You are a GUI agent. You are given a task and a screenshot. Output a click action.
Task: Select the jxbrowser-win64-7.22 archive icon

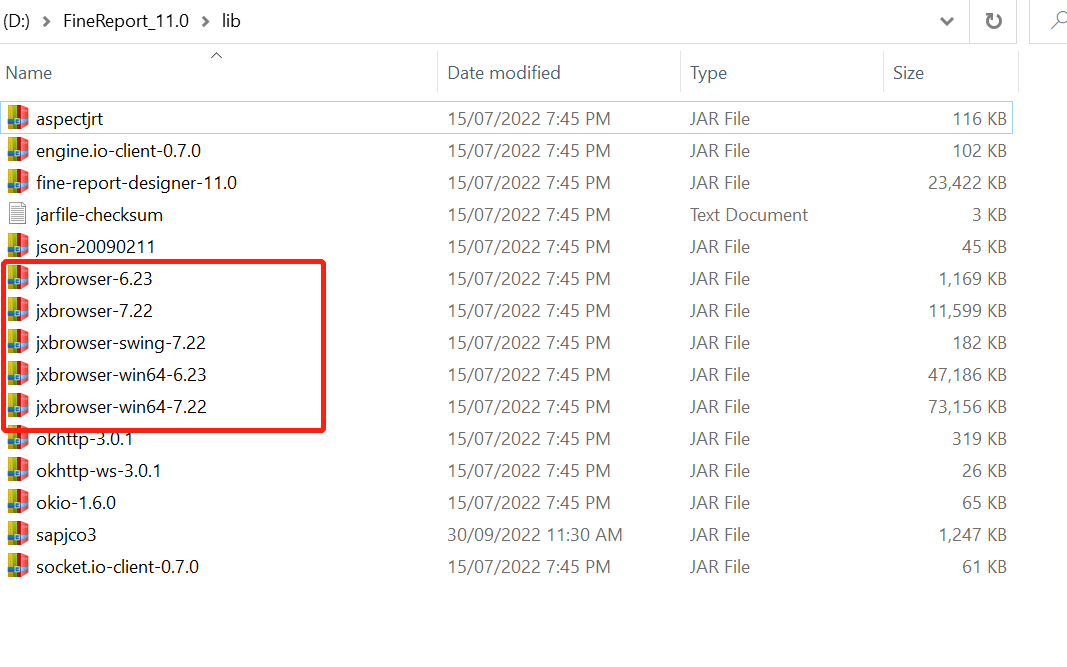18,406
